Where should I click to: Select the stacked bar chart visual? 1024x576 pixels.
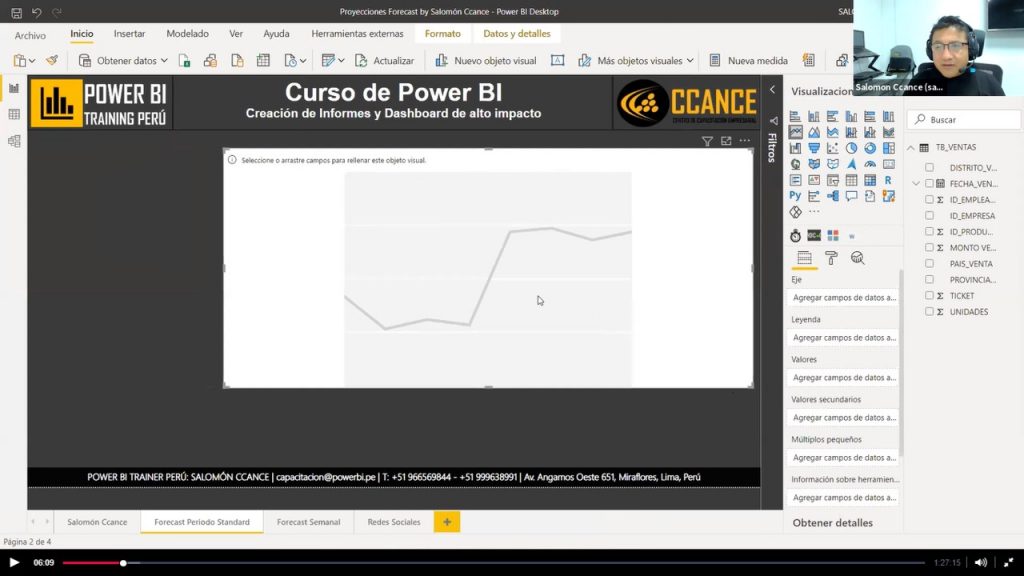coord(795,116)
